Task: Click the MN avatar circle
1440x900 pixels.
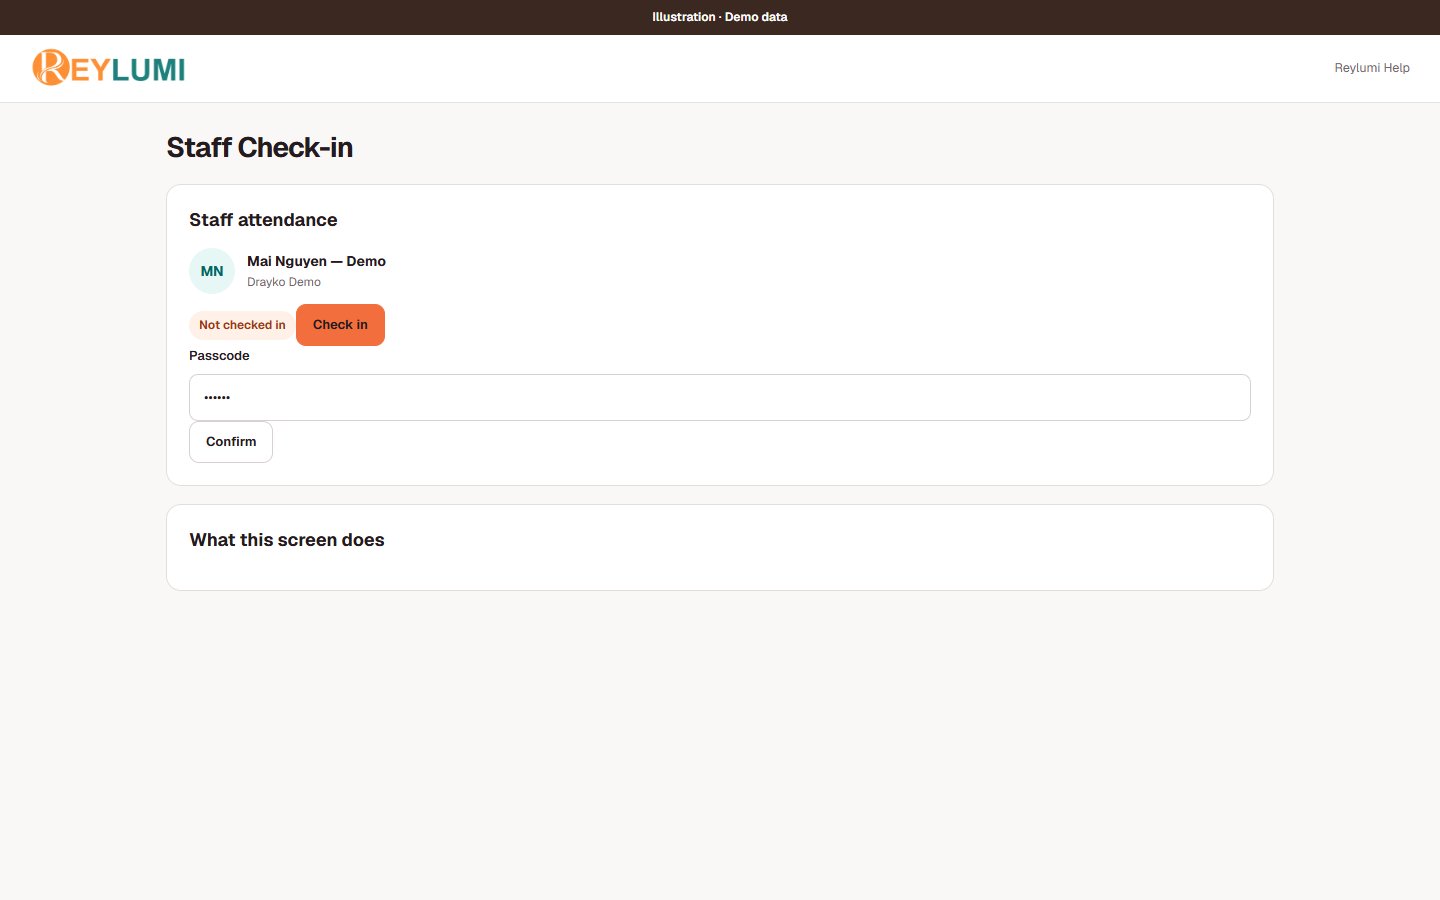Action: pyautogui.click(x=212, y=271)
